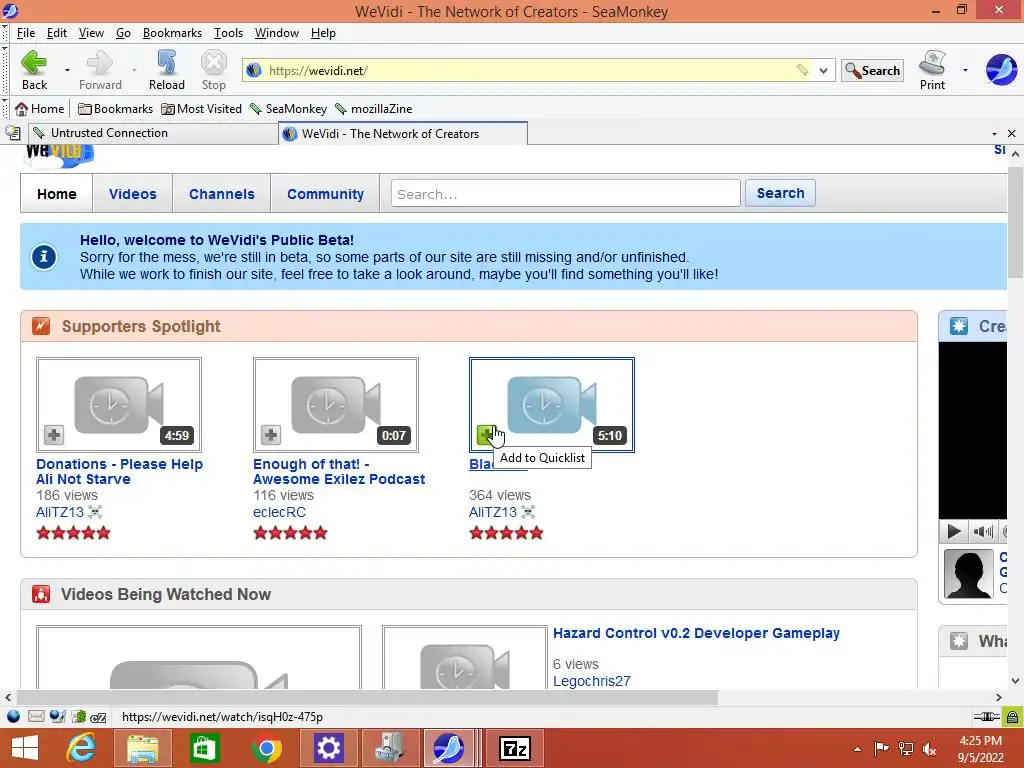The width and height of the screenshot is (1024, 768).
Task: Open the Print options dropdown arrow
Action: (965, 70)
